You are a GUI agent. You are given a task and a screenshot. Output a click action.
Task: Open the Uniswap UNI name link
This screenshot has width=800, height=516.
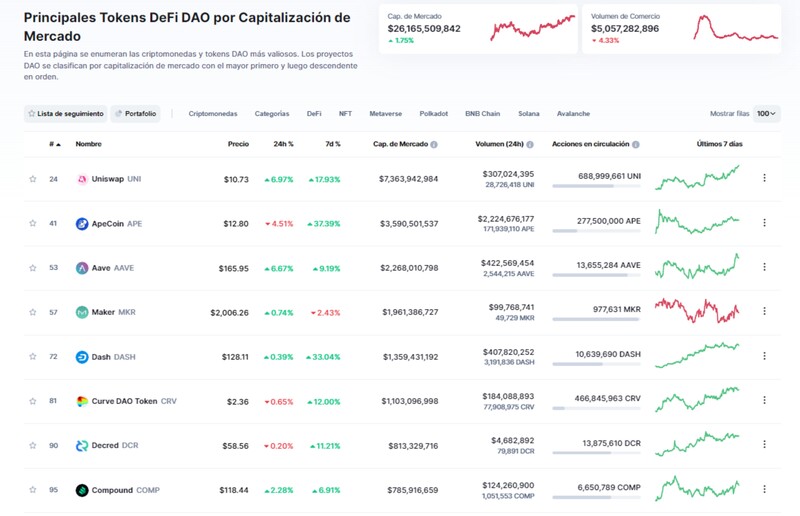[116, 179]
